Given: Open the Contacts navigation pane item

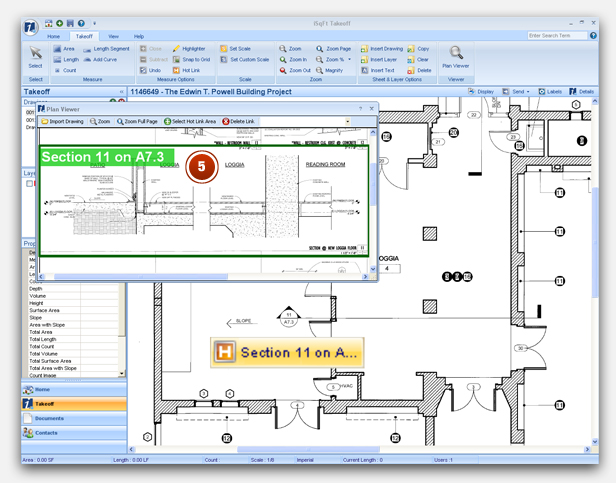Looking at the screenshot, I should click(x=74, y=433).
